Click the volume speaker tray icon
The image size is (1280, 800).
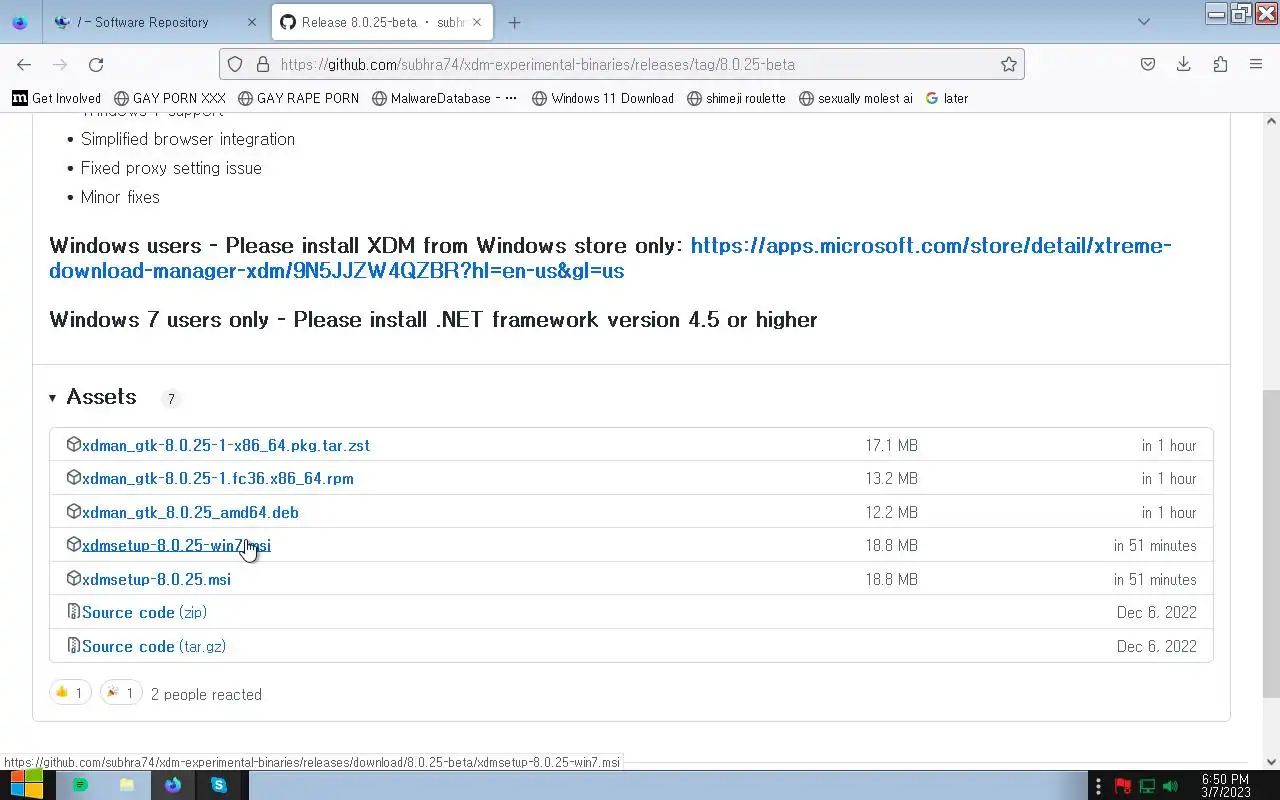coord(1171,786)
